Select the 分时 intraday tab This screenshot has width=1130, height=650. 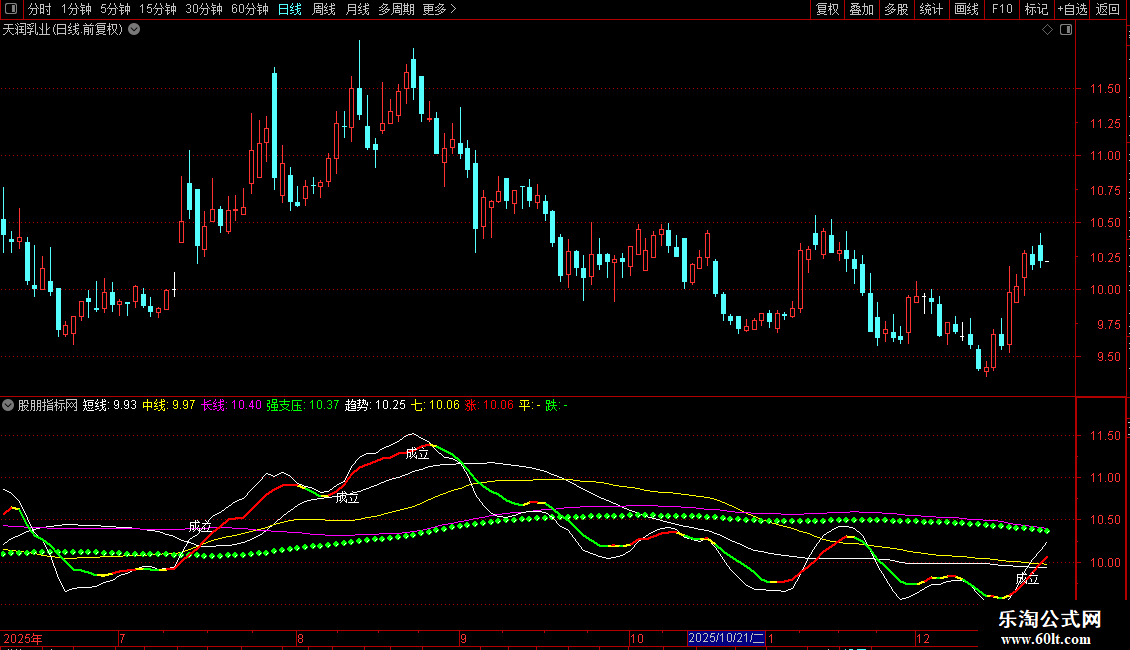tap(39, 9)
